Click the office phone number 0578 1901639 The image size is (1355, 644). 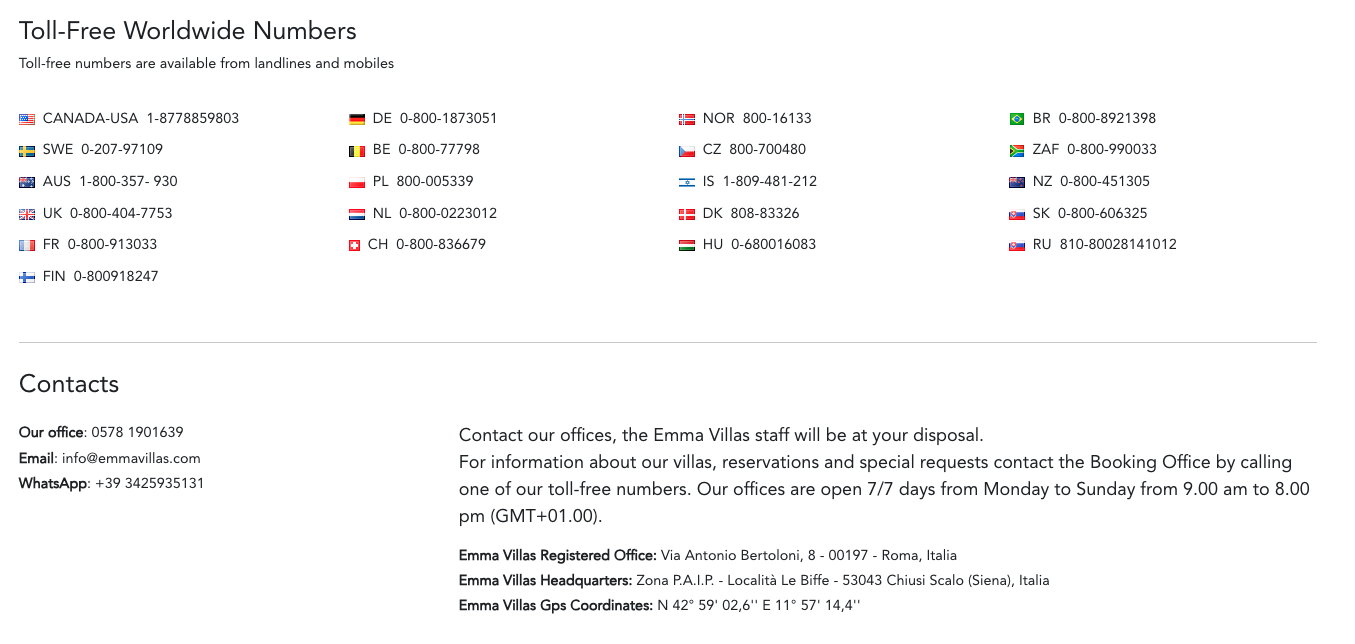[137, 433]
